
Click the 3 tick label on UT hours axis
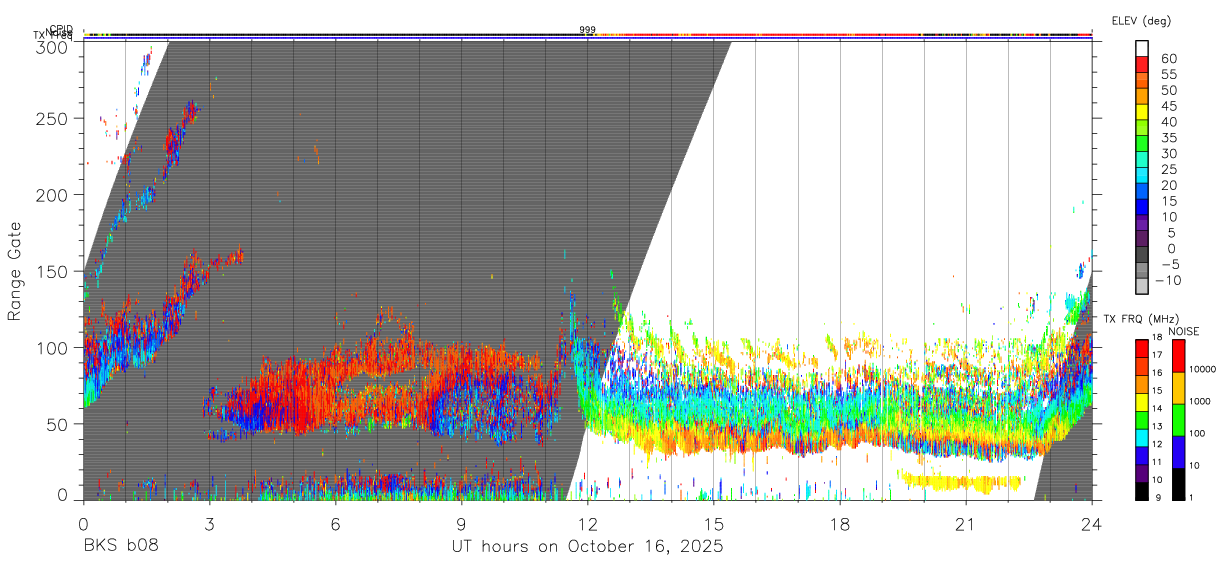(x=209, y=524)
